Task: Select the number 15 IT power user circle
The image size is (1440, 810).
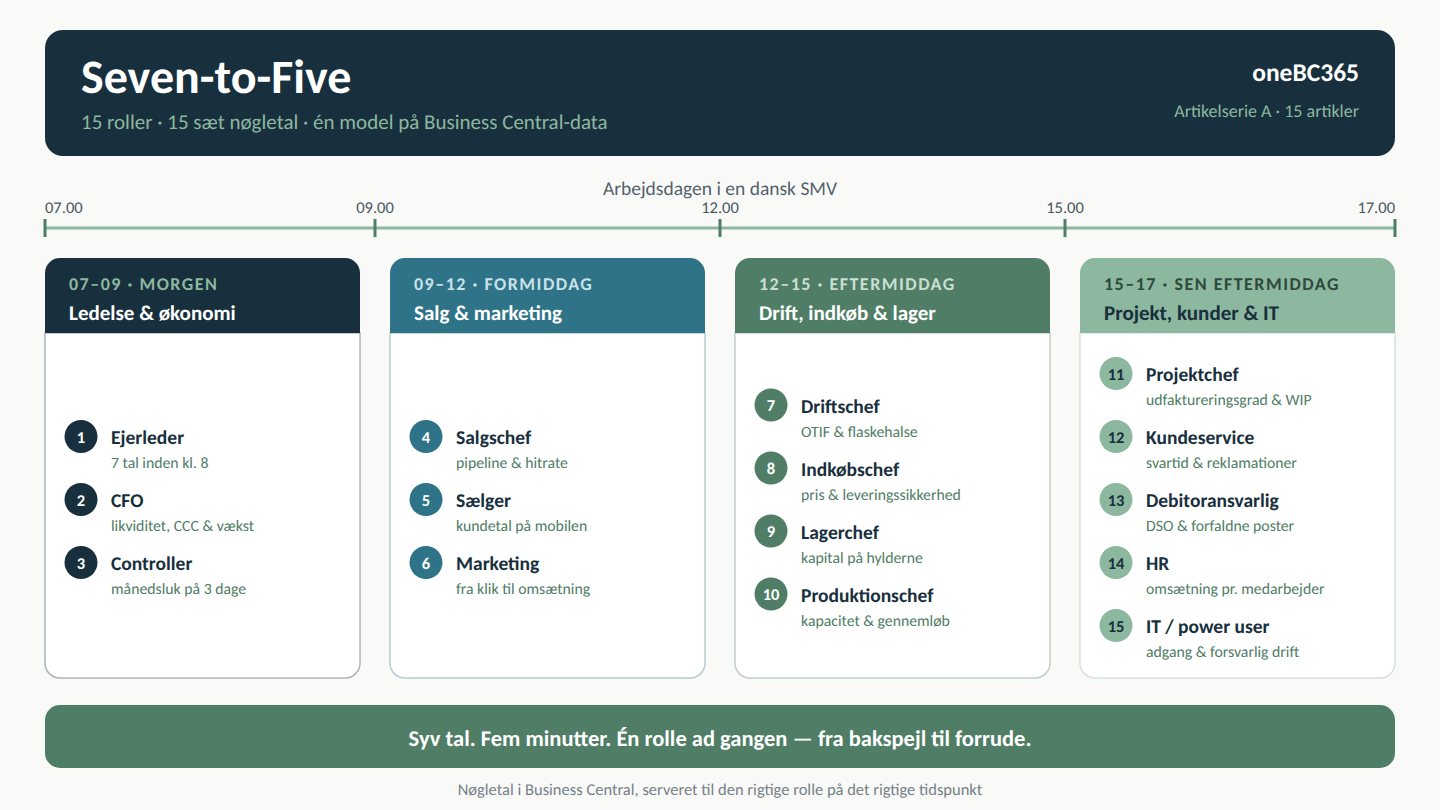Action: click(1116, 626)
